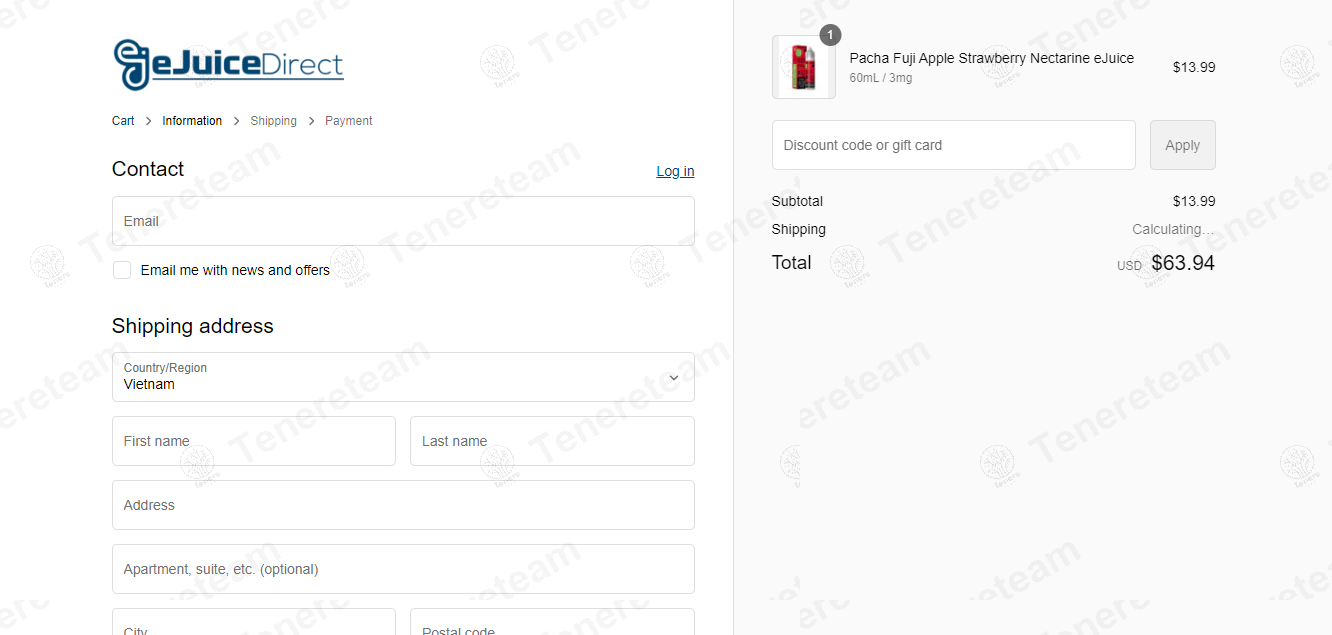This screenshot has height=635, width=1332.
Task: Select the City input field
Action: [x=254, y=624]
